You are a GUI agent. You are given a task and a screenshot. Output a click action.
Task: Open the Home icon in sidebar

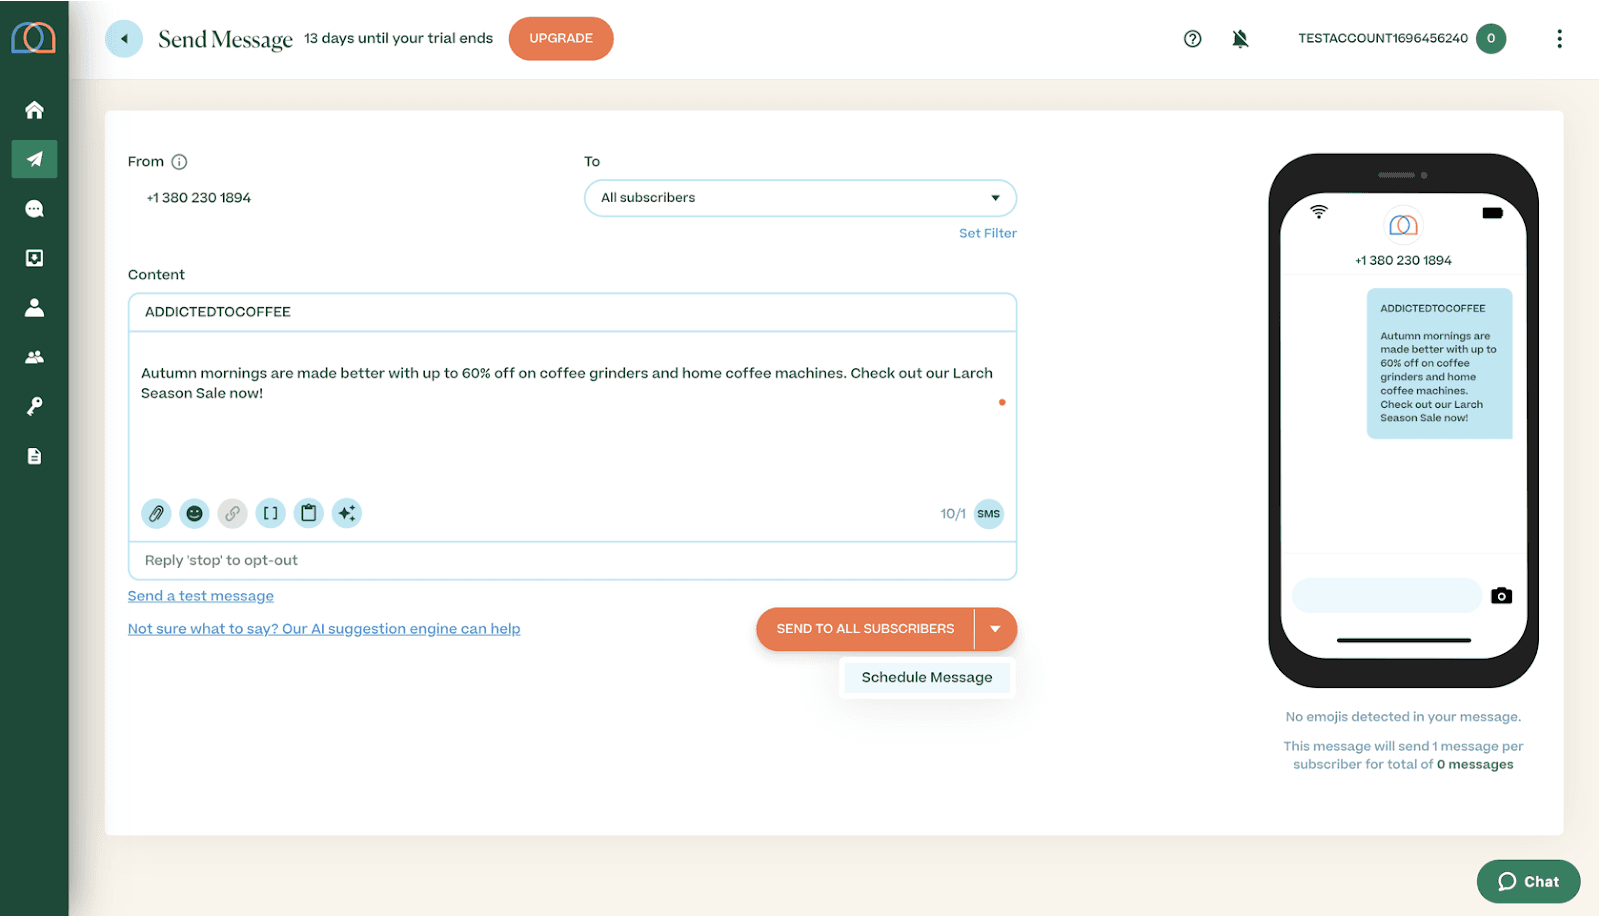[34, 110]
